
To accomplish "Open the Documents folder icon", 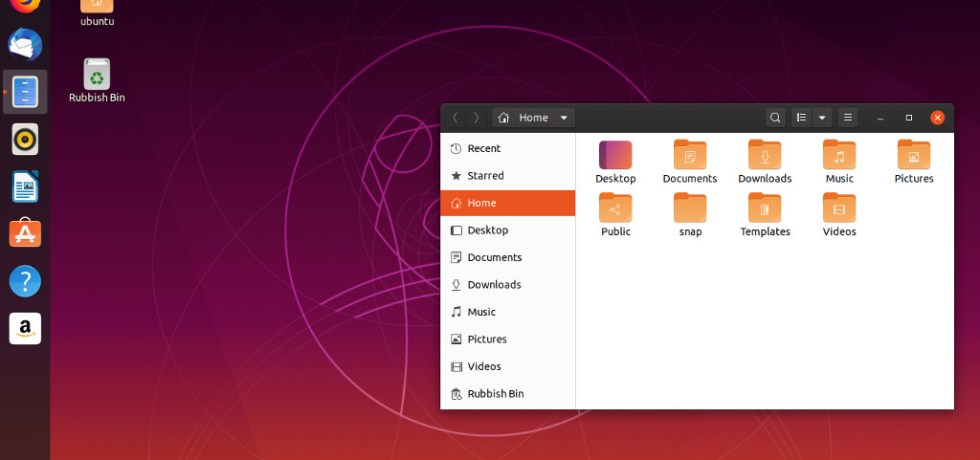I will coord(689,155).
